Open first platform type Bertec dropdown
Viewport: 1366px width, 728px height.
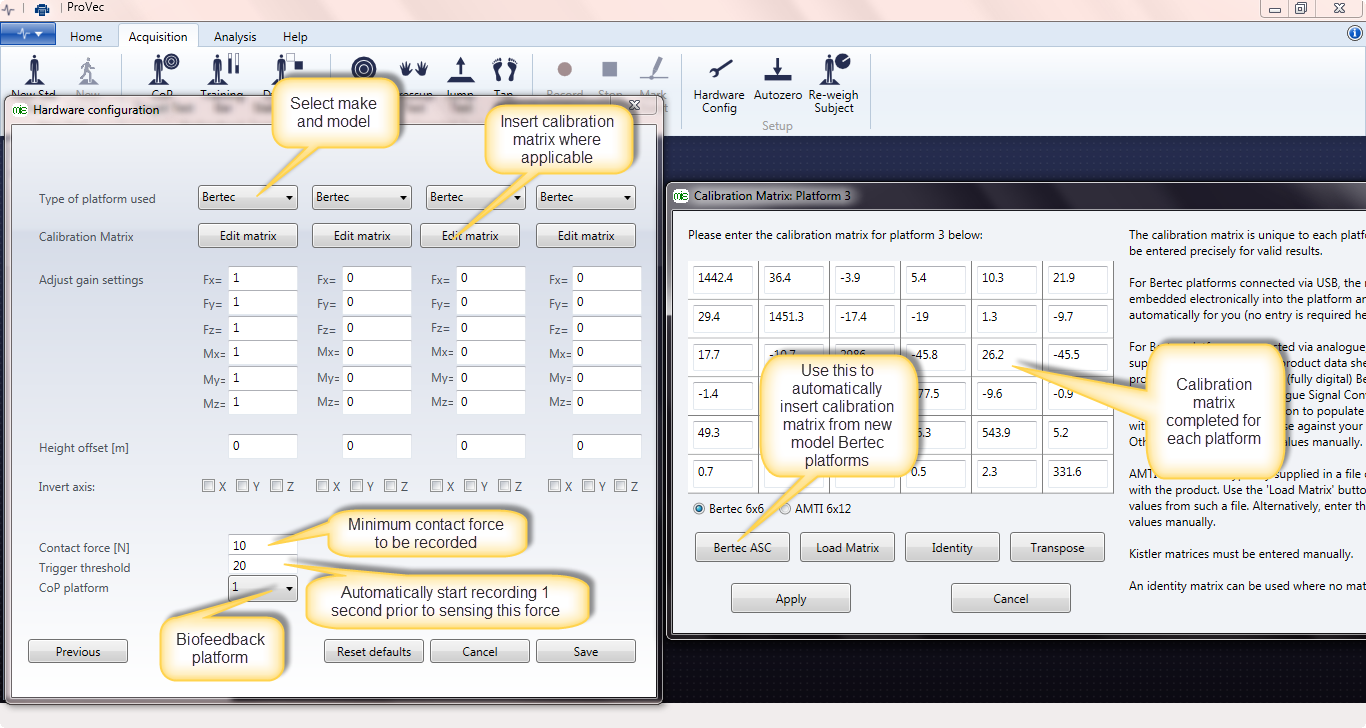[x=248, y=197]
